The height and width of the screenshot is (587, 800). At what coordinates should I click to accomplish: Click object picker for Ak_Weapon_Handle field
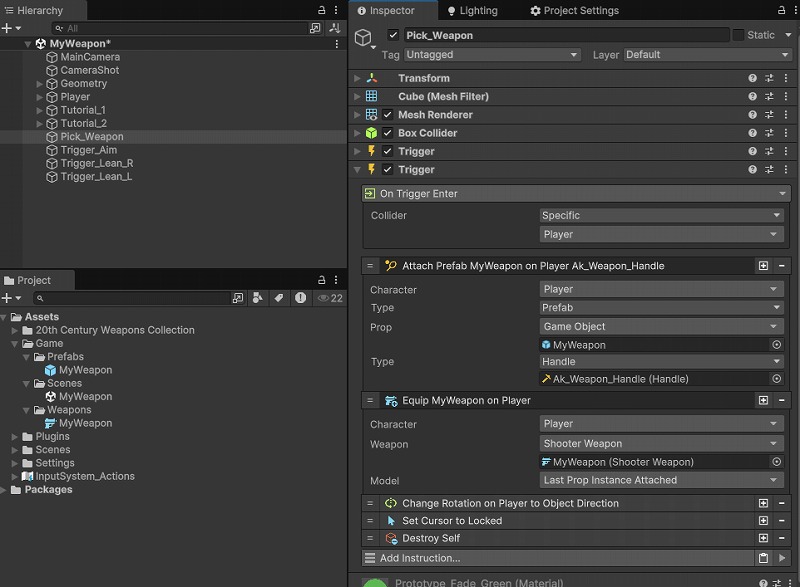point(777,379)
